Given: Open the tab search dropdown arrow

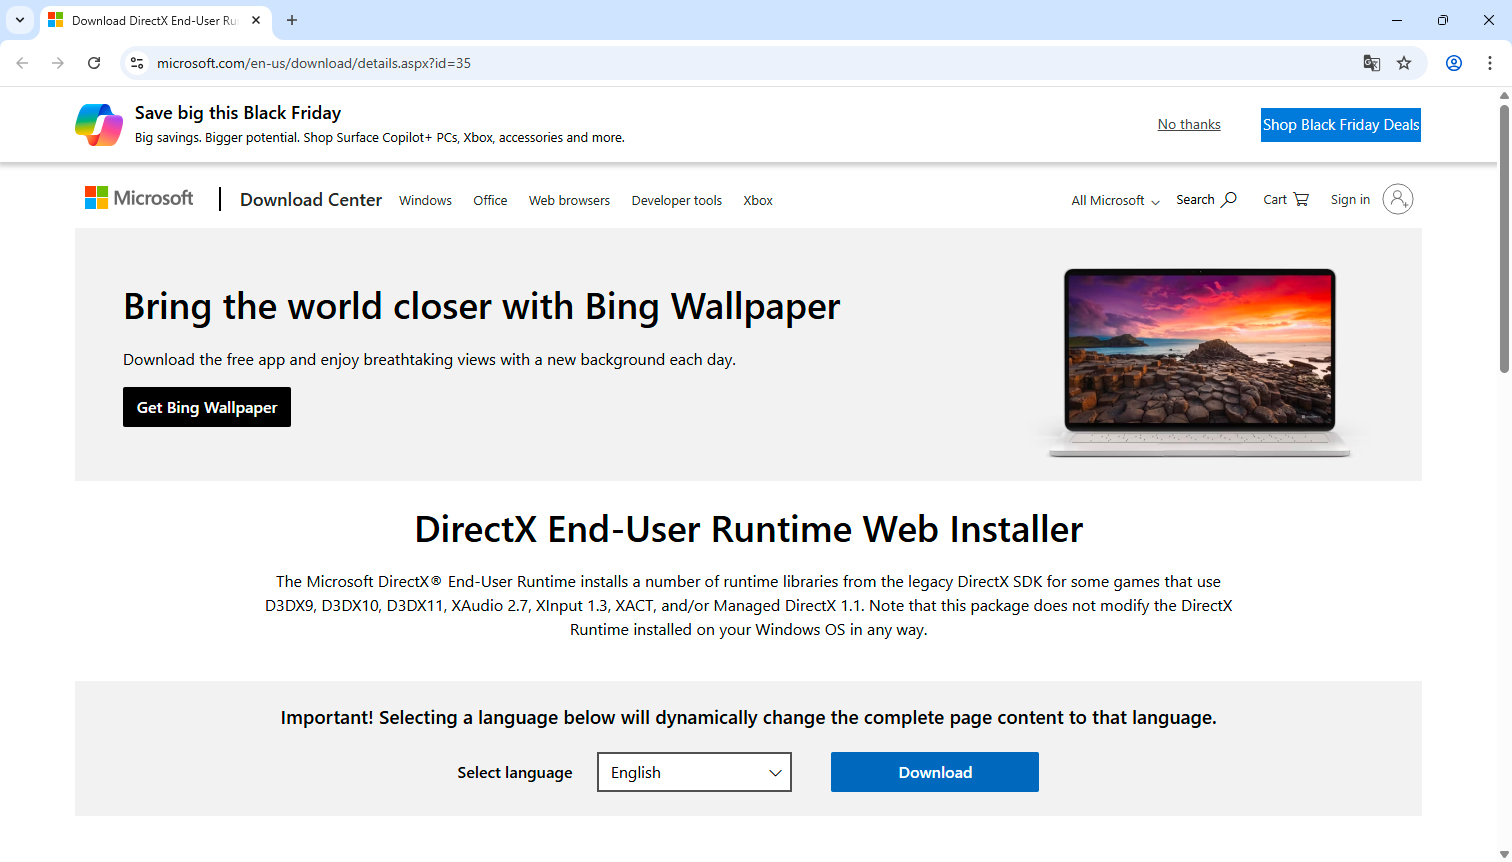Looking at the screenshot, I should click(20, 20).
